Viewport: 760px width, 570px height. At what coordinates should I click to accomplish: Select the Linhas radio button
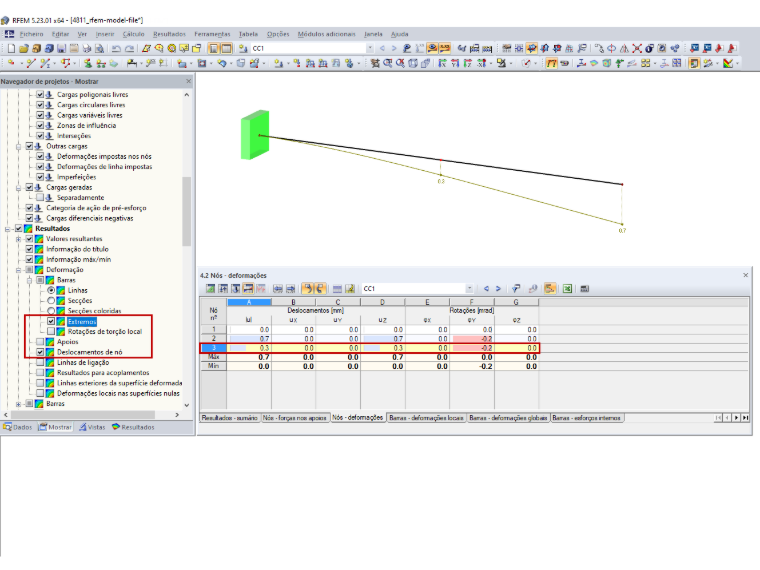coord(51,290)
